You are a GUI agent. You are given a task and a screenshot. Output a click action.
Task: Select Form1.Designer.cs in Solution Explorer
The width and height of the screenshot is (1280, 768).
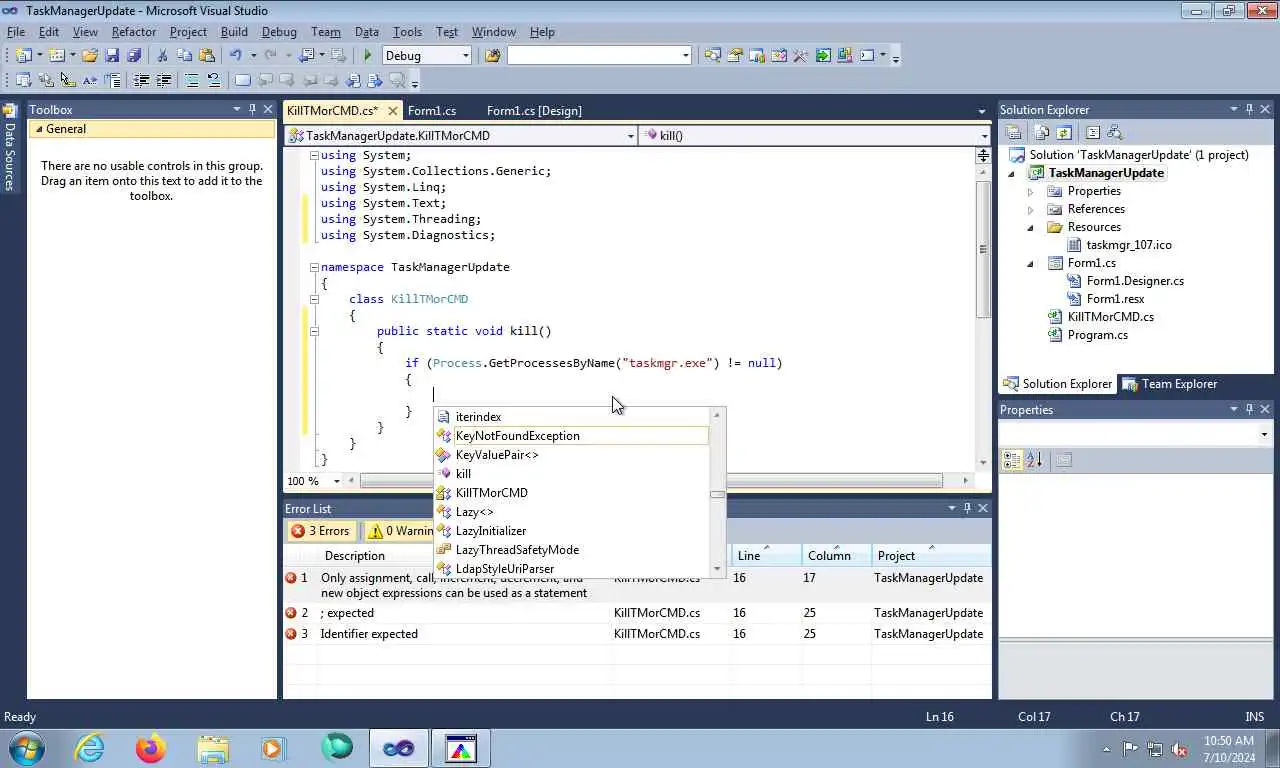1134,281
